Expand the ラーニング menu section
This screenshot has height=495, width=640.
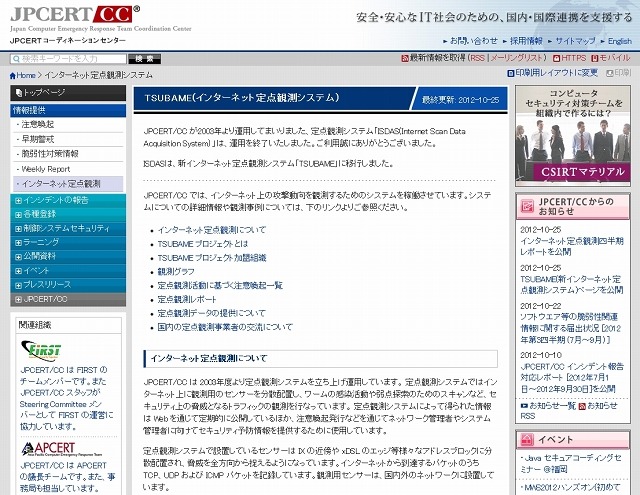click(68, 242)
